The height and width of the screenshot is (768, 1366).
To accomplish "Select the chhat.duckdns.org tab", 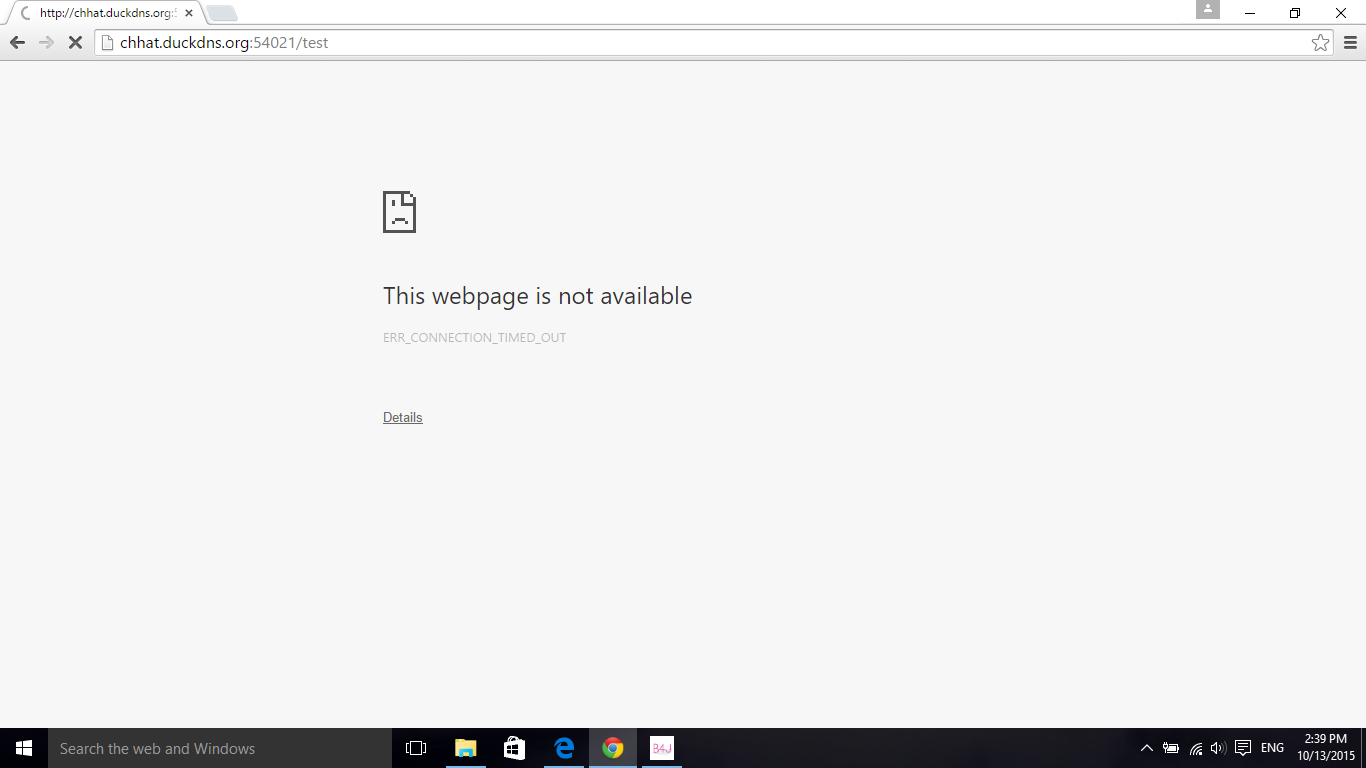I will tap(105, 14).
